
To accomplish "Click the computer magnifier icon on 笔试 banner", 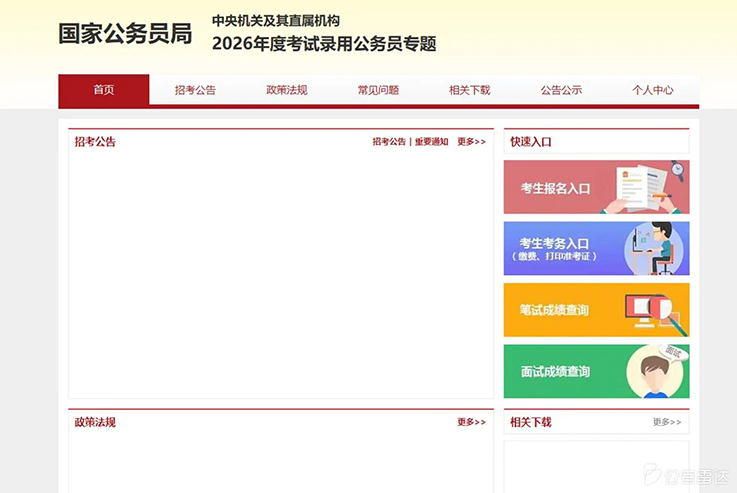I will pos(653,311).
